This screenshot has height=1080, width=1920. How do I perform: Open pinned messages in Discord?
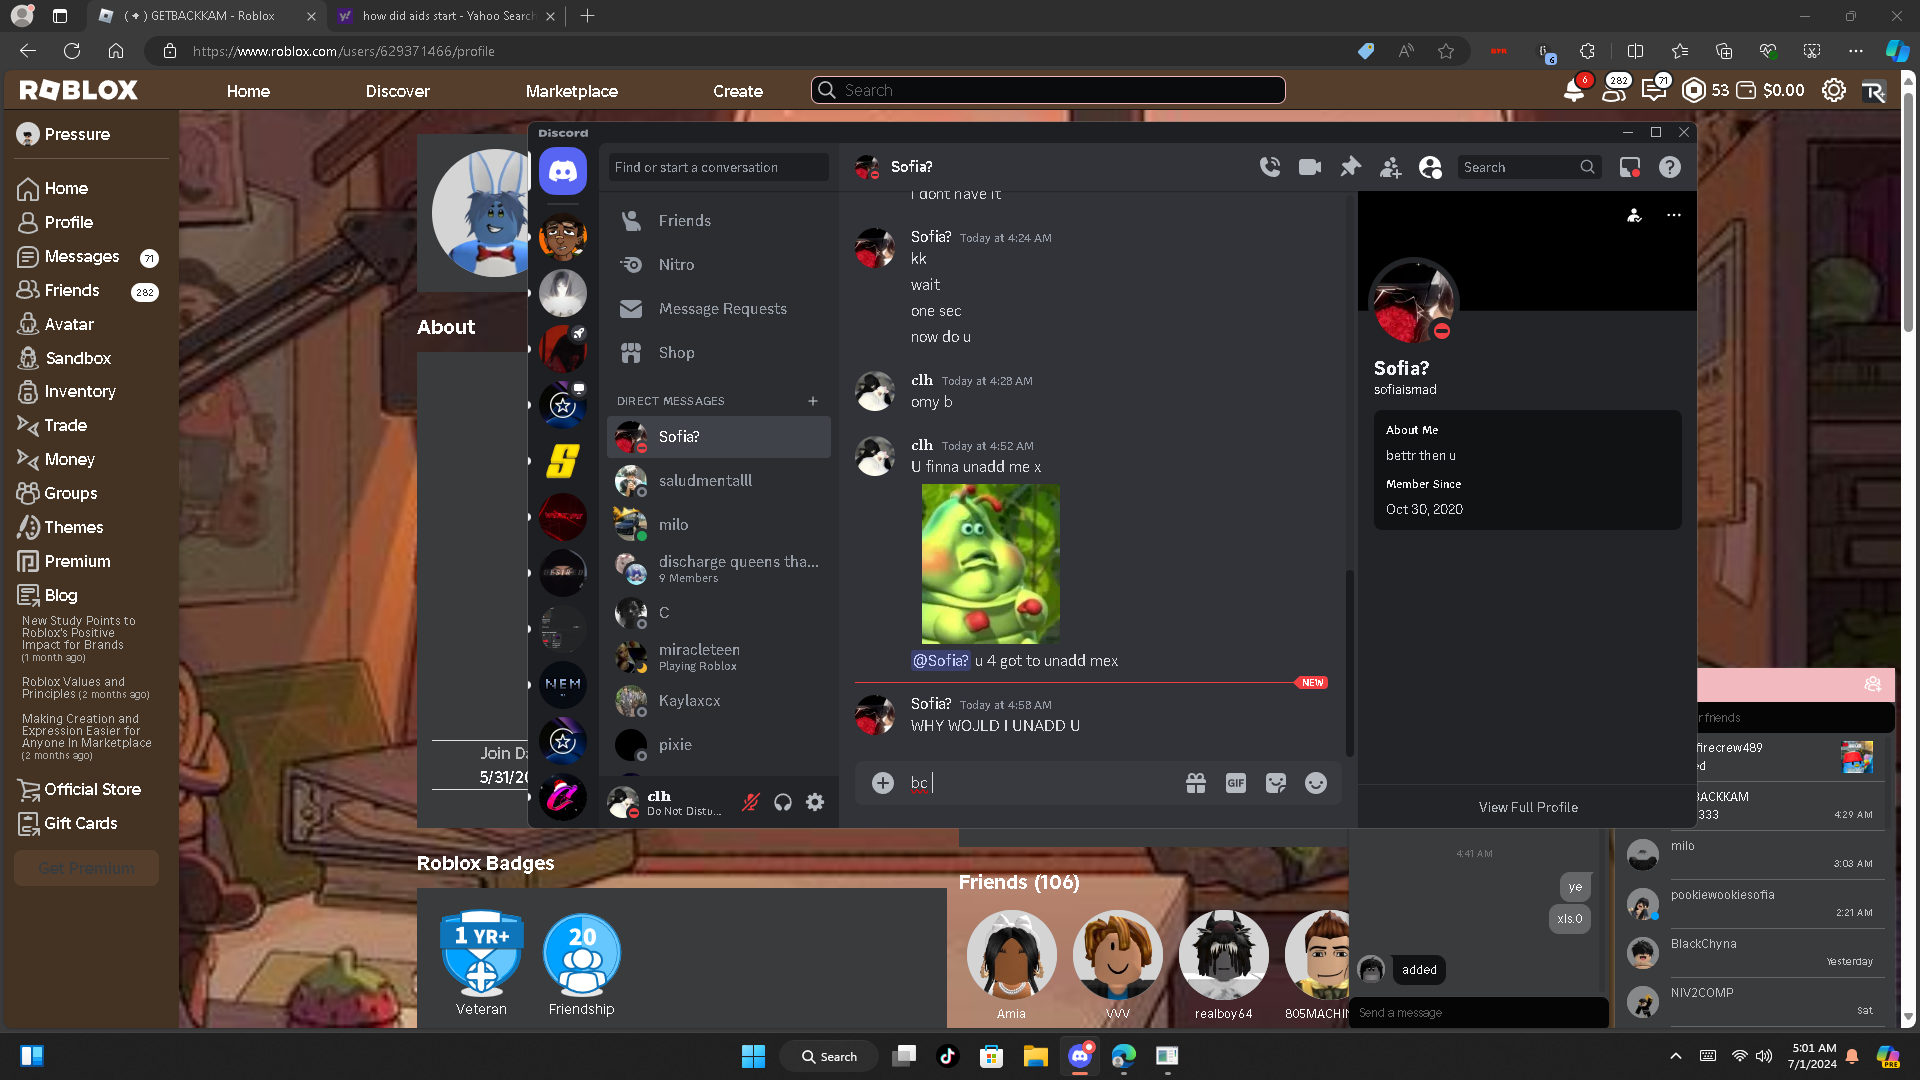(1350, 167)
